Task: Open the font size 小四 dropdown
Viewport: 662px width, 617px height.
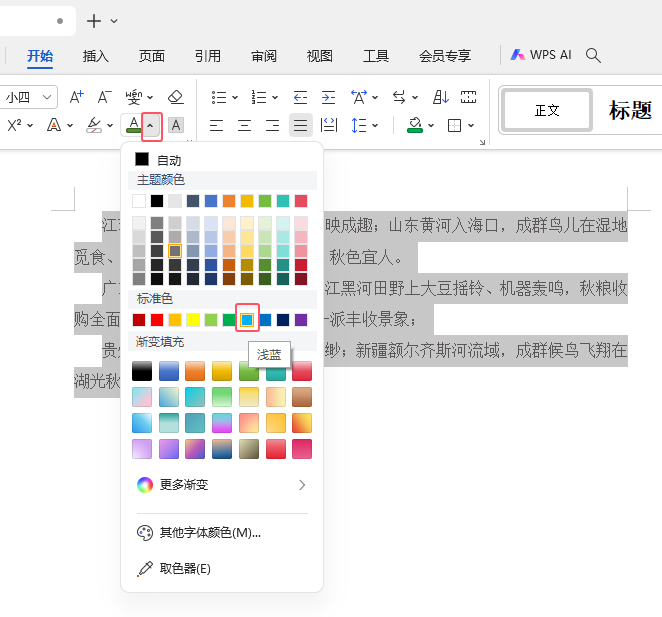Action: click(47, 97)
